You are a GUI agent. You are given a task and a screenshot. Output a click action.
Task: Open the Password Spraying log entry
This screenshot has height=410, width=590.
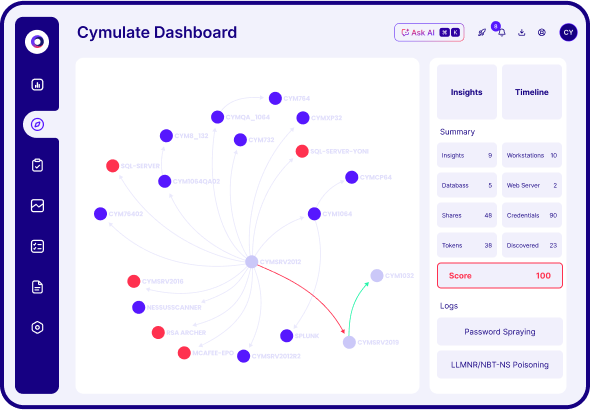click(x=500, y=332)
